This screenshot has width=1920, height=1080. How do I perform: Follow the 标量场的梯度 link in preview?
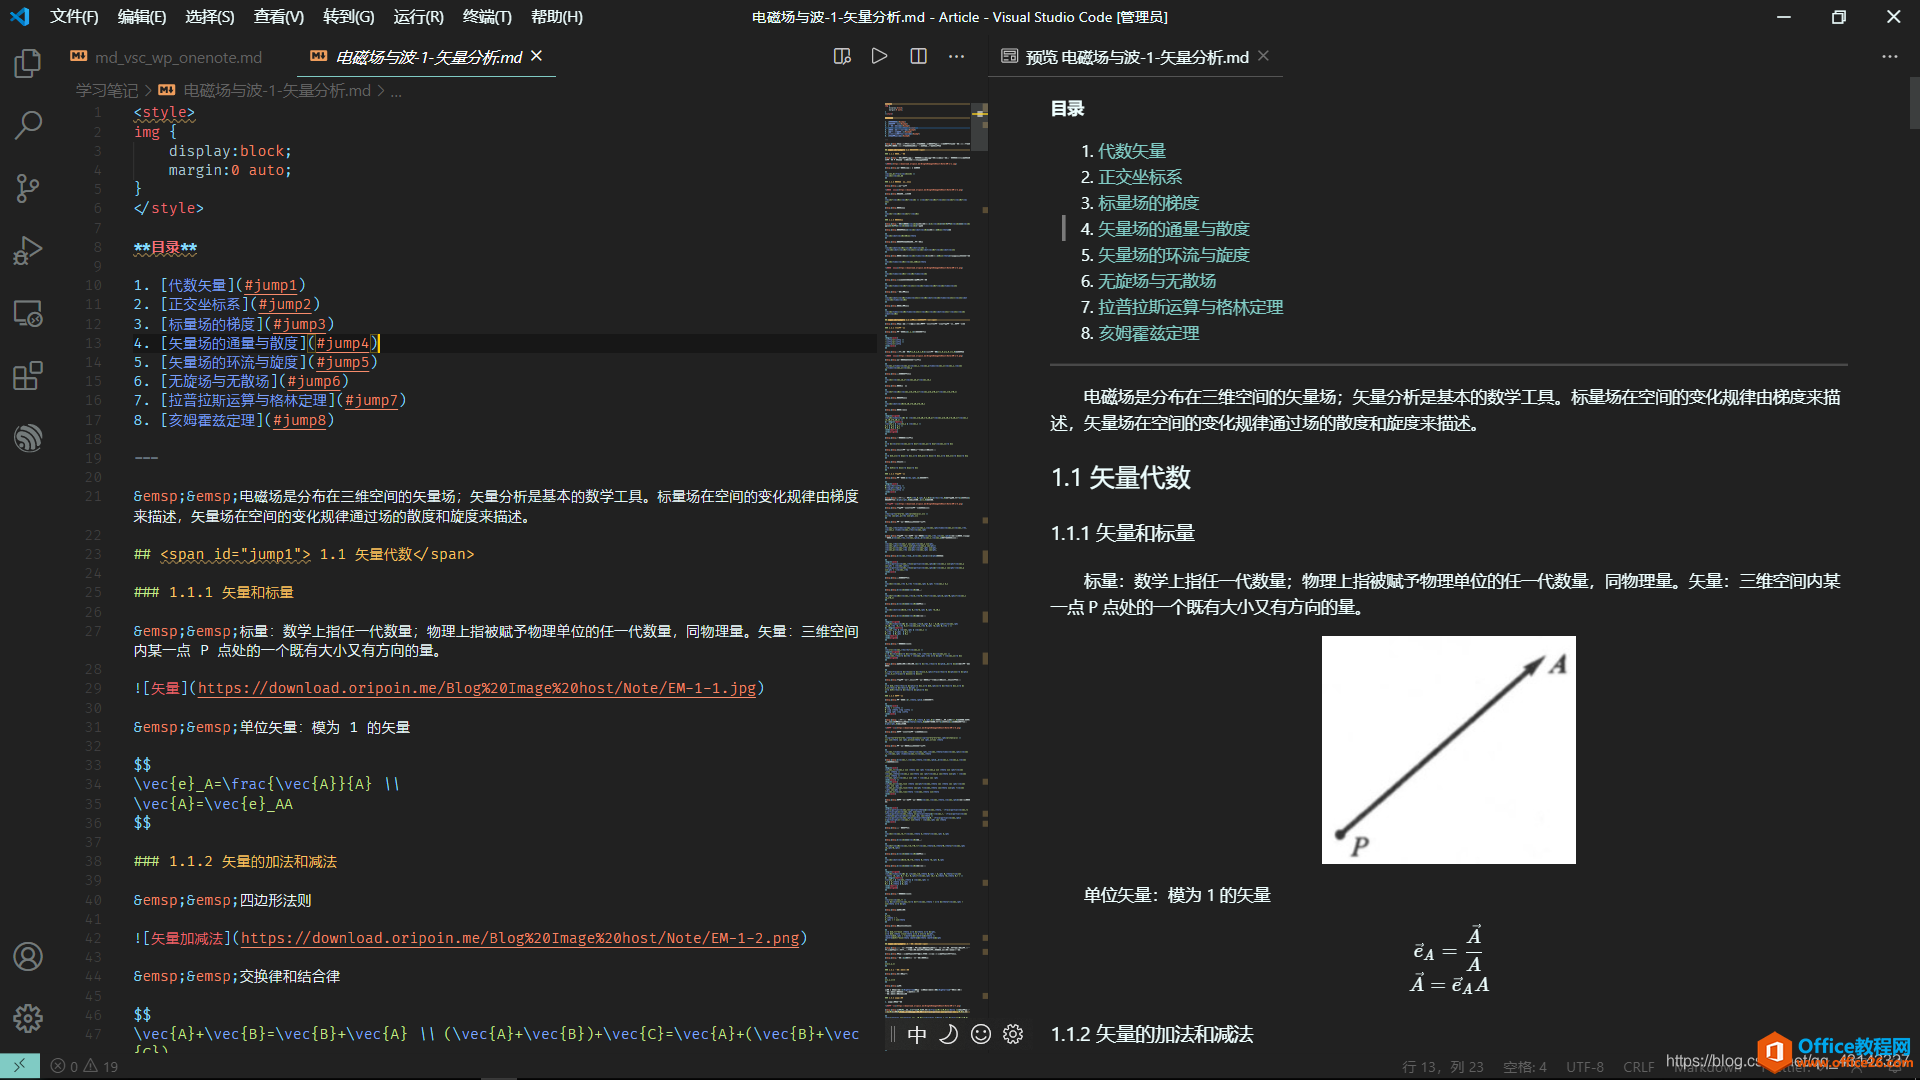coord(1148,203)
